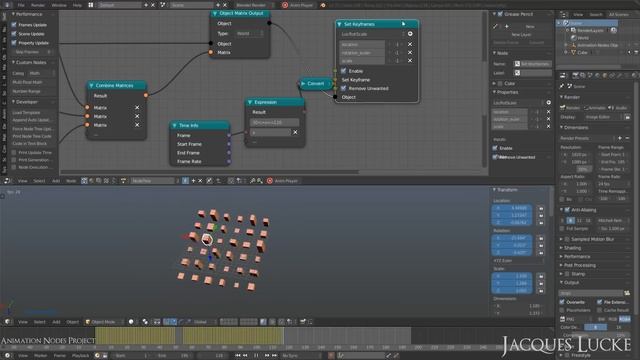This screenshot has width=640, height=360.
Task: Click viewport shading sphere icon
Action: pyautogui.click(x=131, y=322)
